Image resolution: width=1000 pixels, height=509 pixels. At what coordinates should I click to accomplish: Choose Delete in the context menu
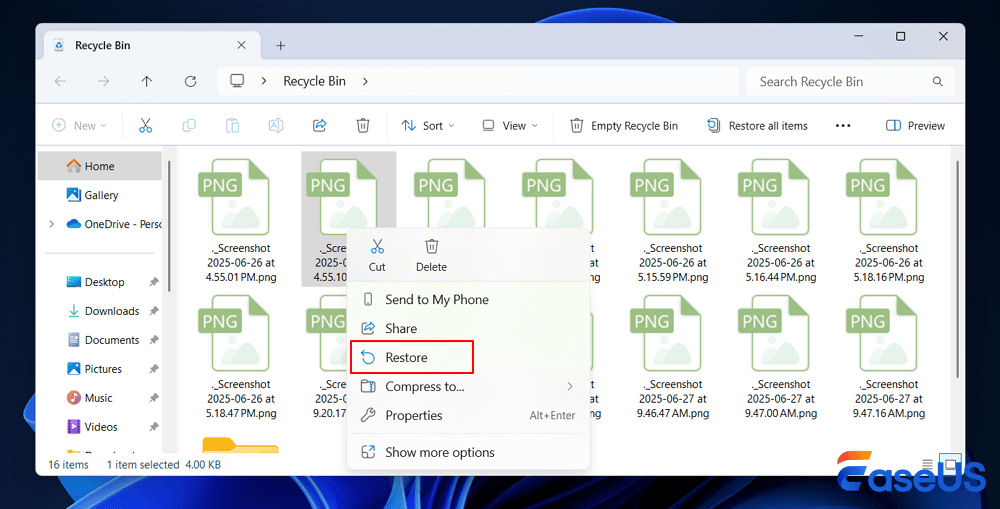[x=431, y=255]
